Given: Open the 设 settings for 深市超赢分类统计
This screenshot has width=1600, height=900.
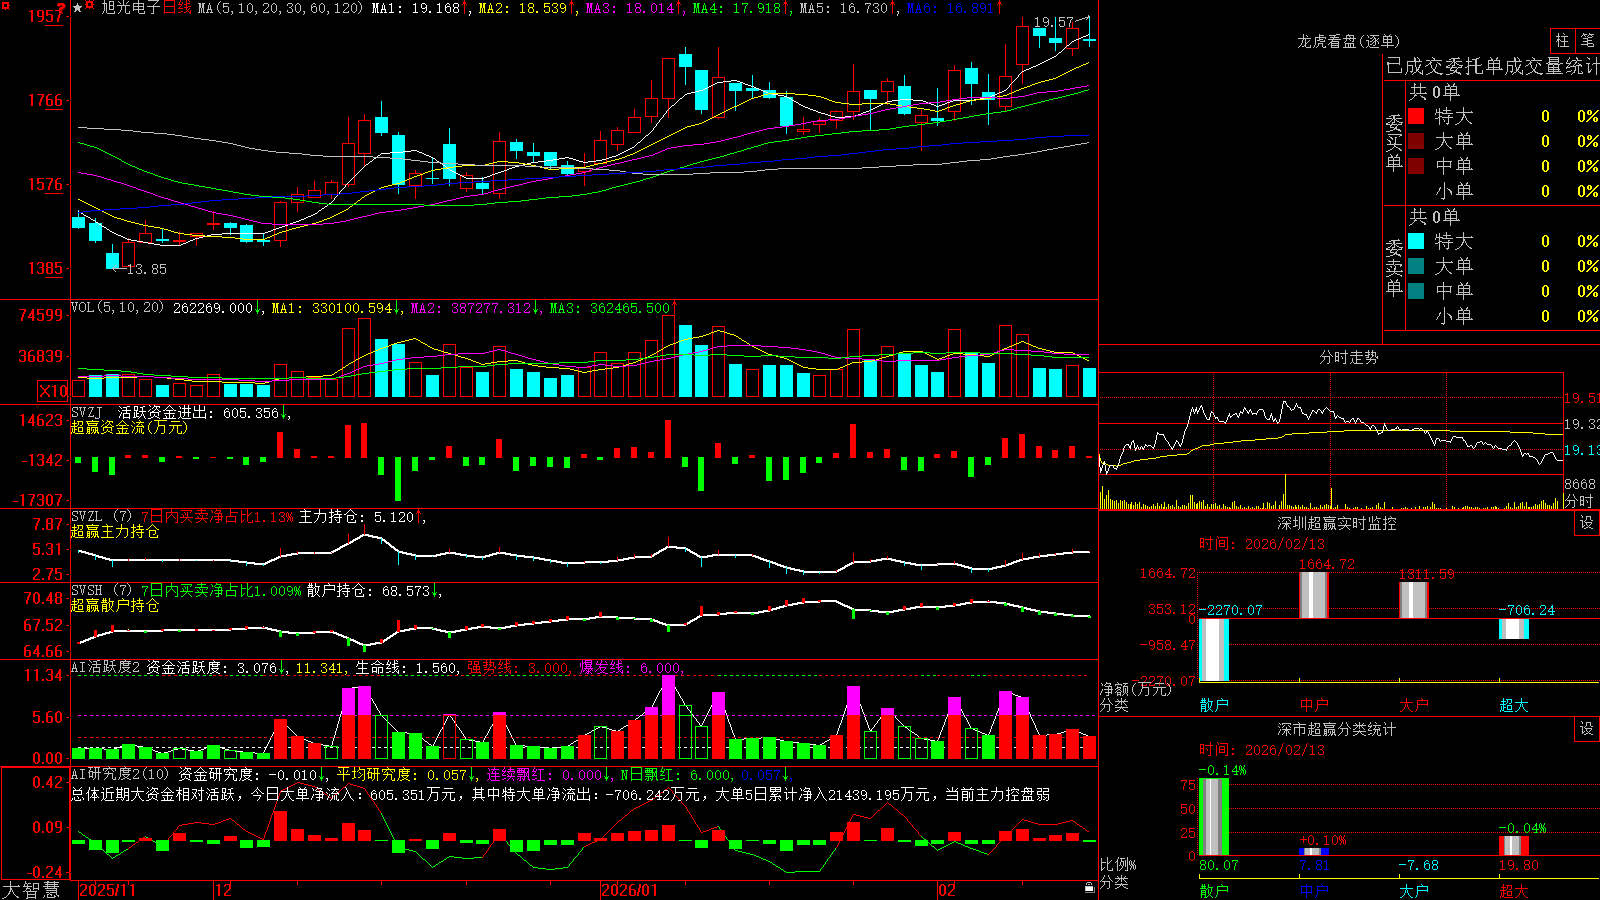Looking at the screenshot, I should click(x=1587, y=729).
